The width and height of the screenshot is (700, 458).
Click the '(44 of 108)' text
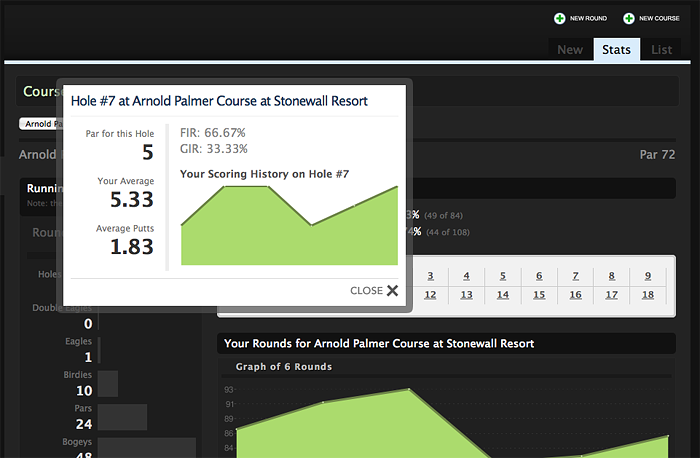(x=448, y=232)
